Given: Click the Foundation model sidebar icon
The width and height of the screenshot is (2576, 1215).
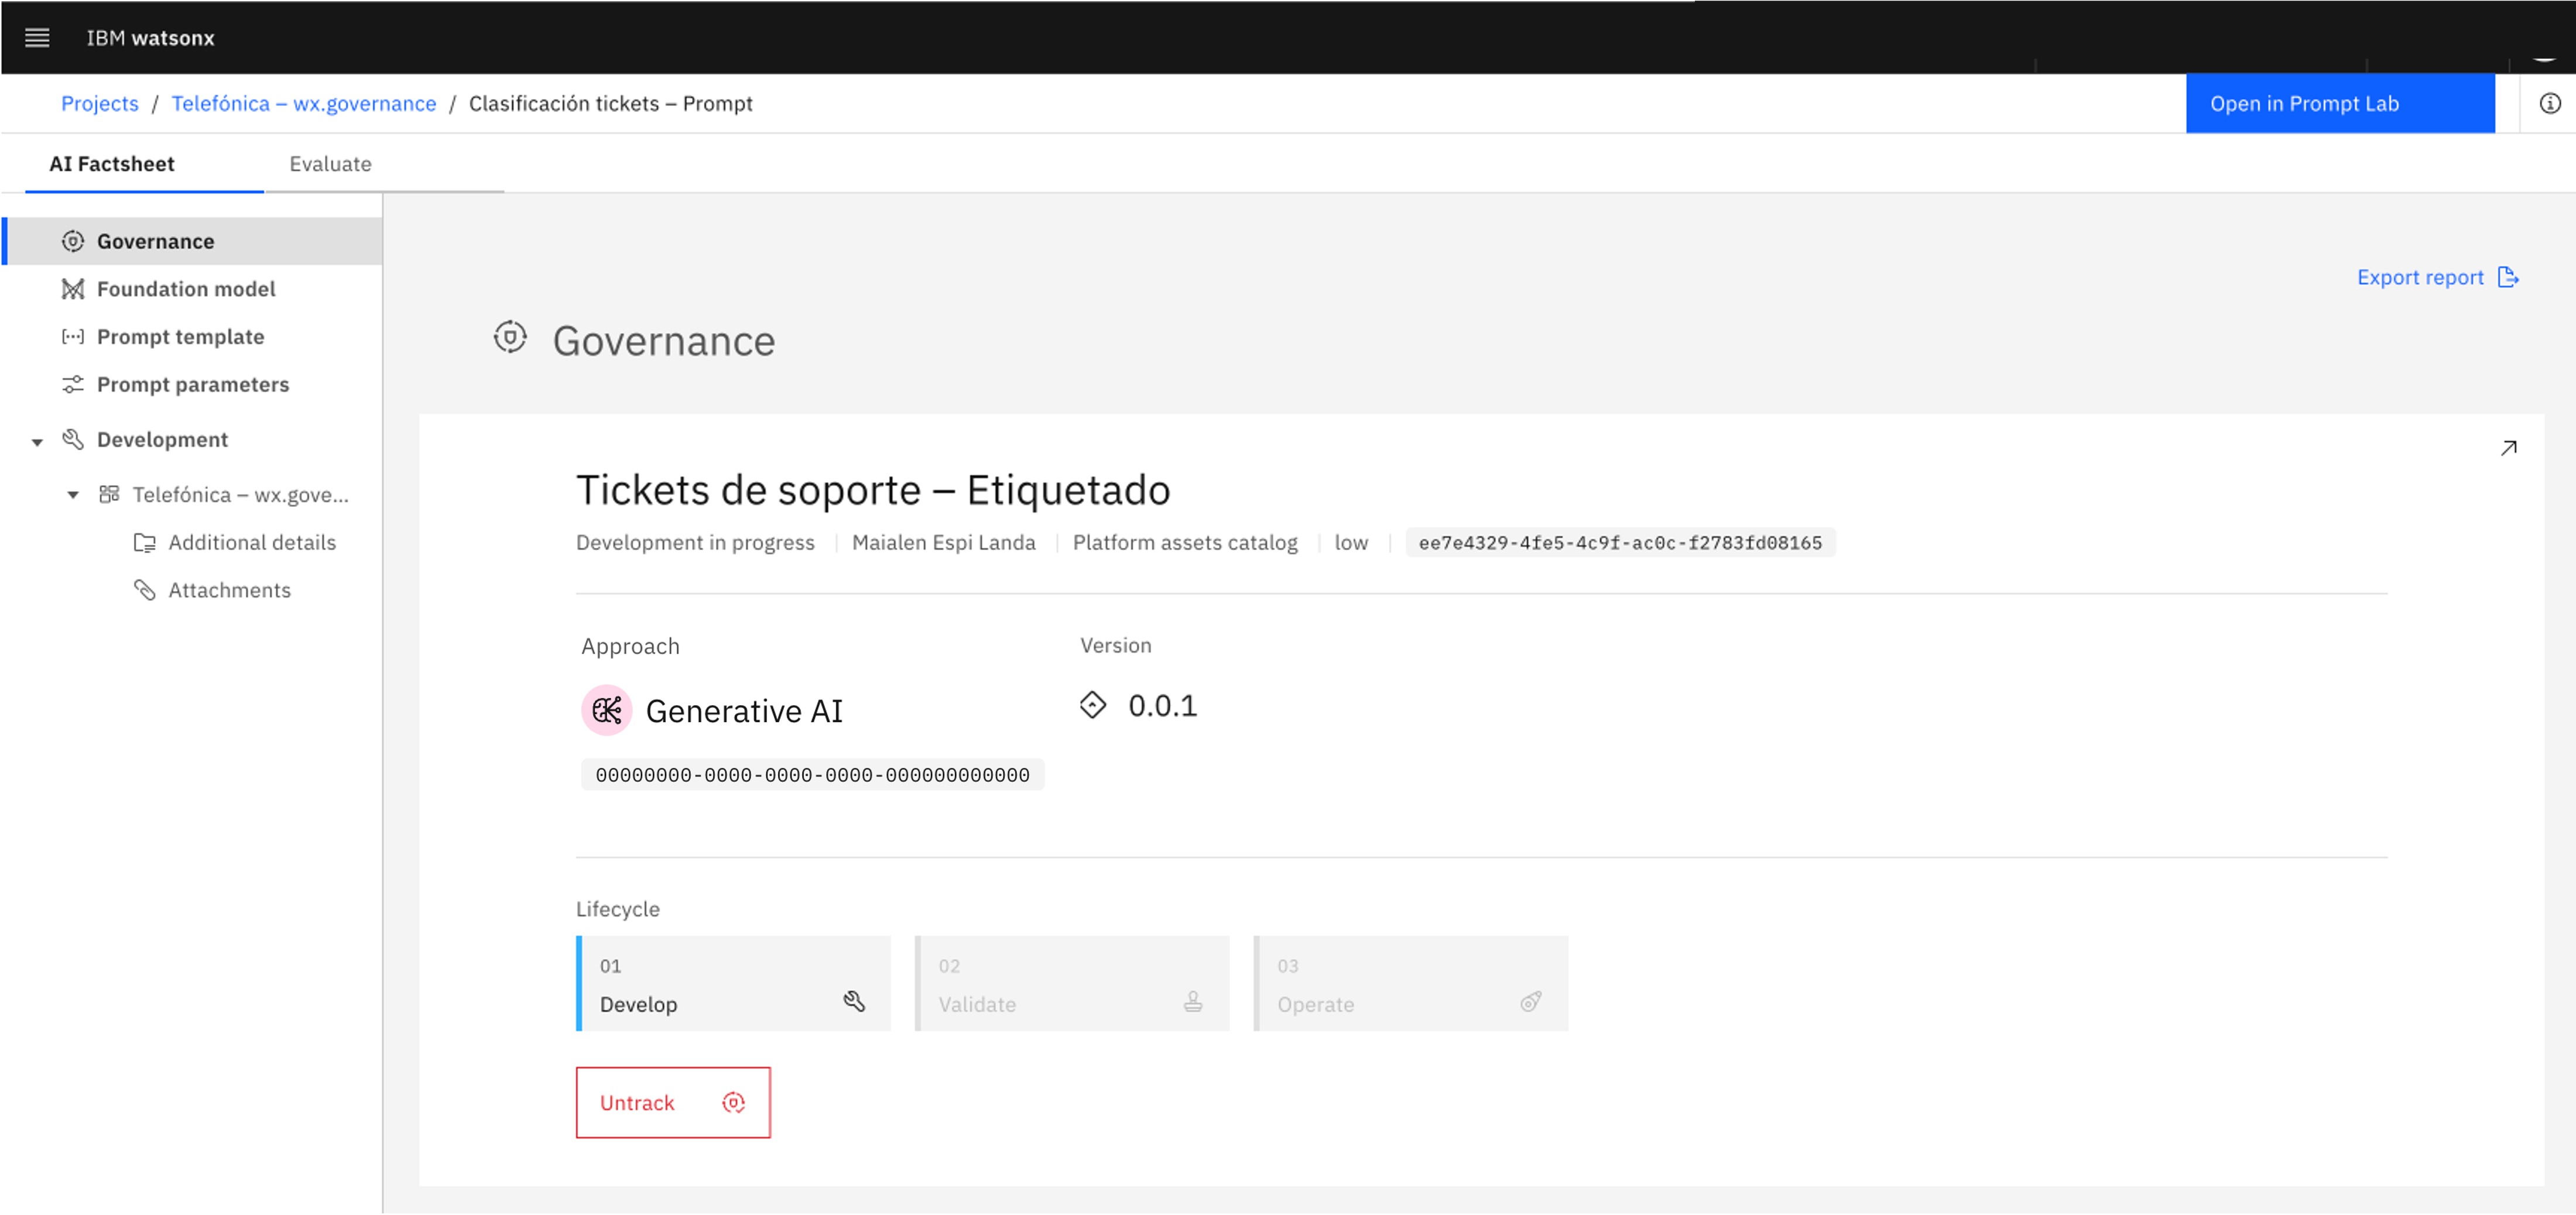Looking at the screenshot, I should 73,289.
